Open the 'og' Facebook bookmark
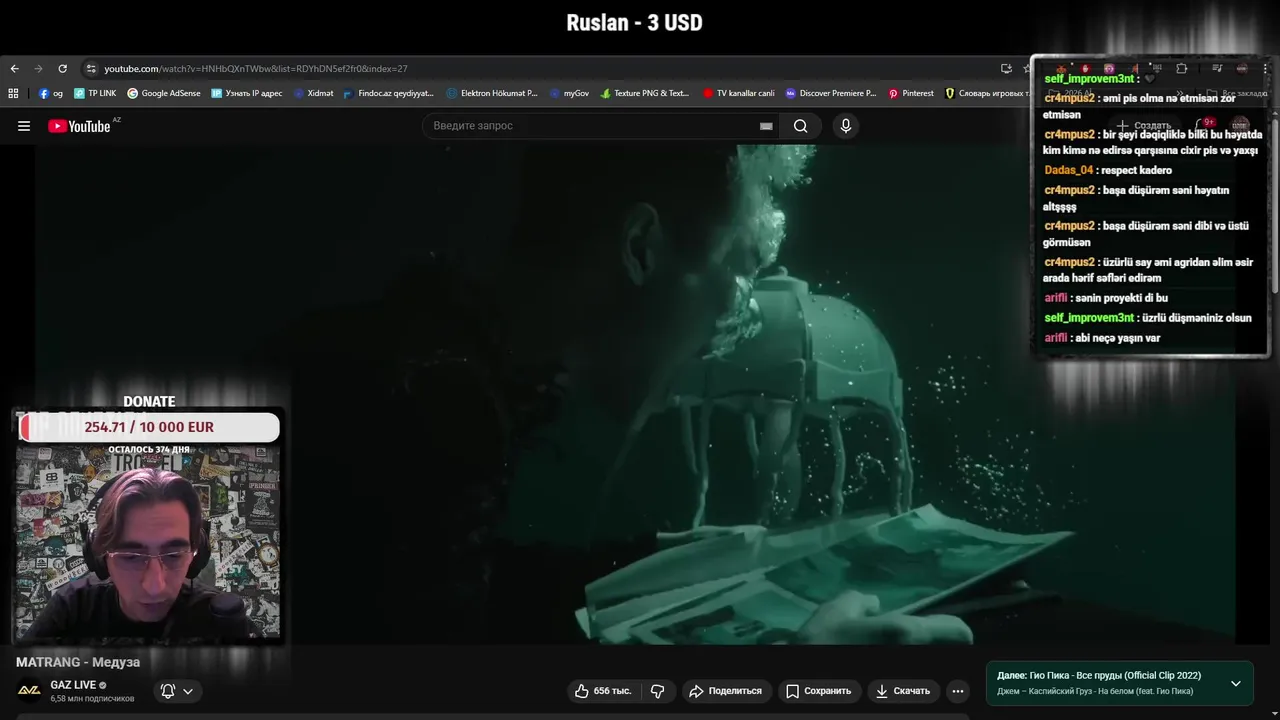This screenshot has width=1280, height=720. click(x=51, y=93)
